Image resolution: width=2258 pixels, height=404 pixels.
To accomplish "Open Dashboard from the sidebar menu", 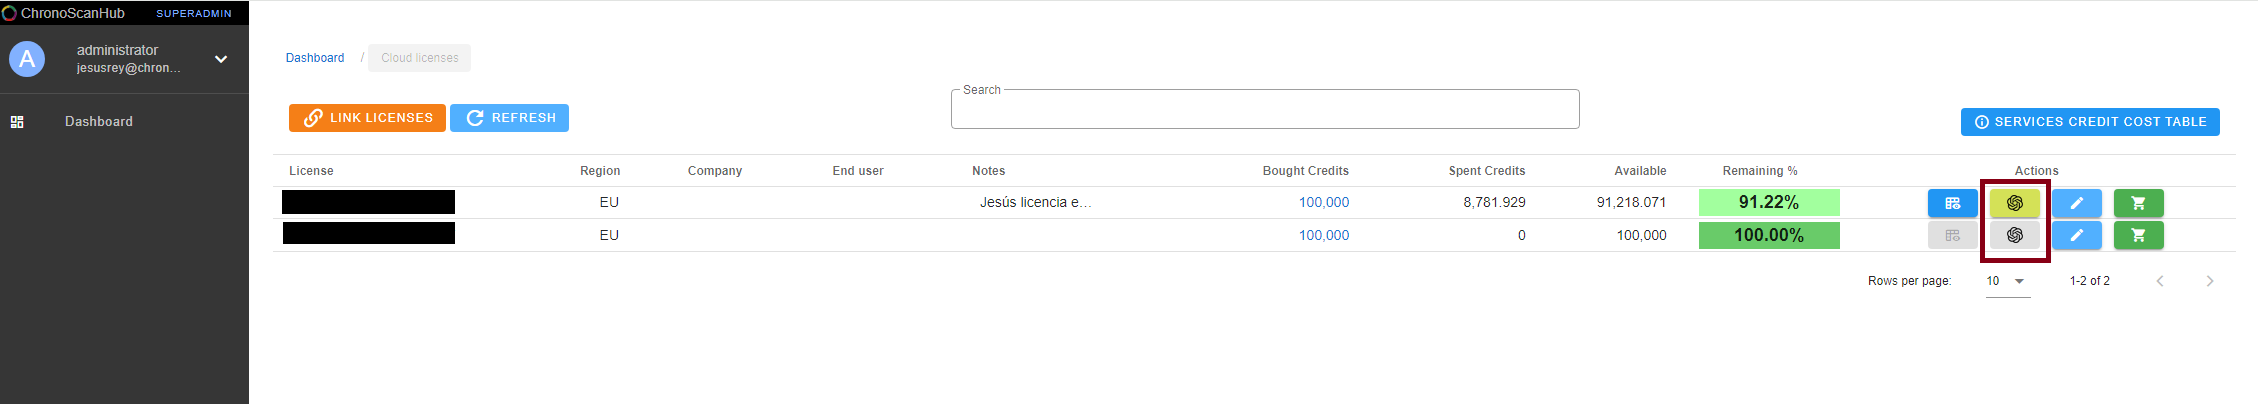I will tap(99, 122).
